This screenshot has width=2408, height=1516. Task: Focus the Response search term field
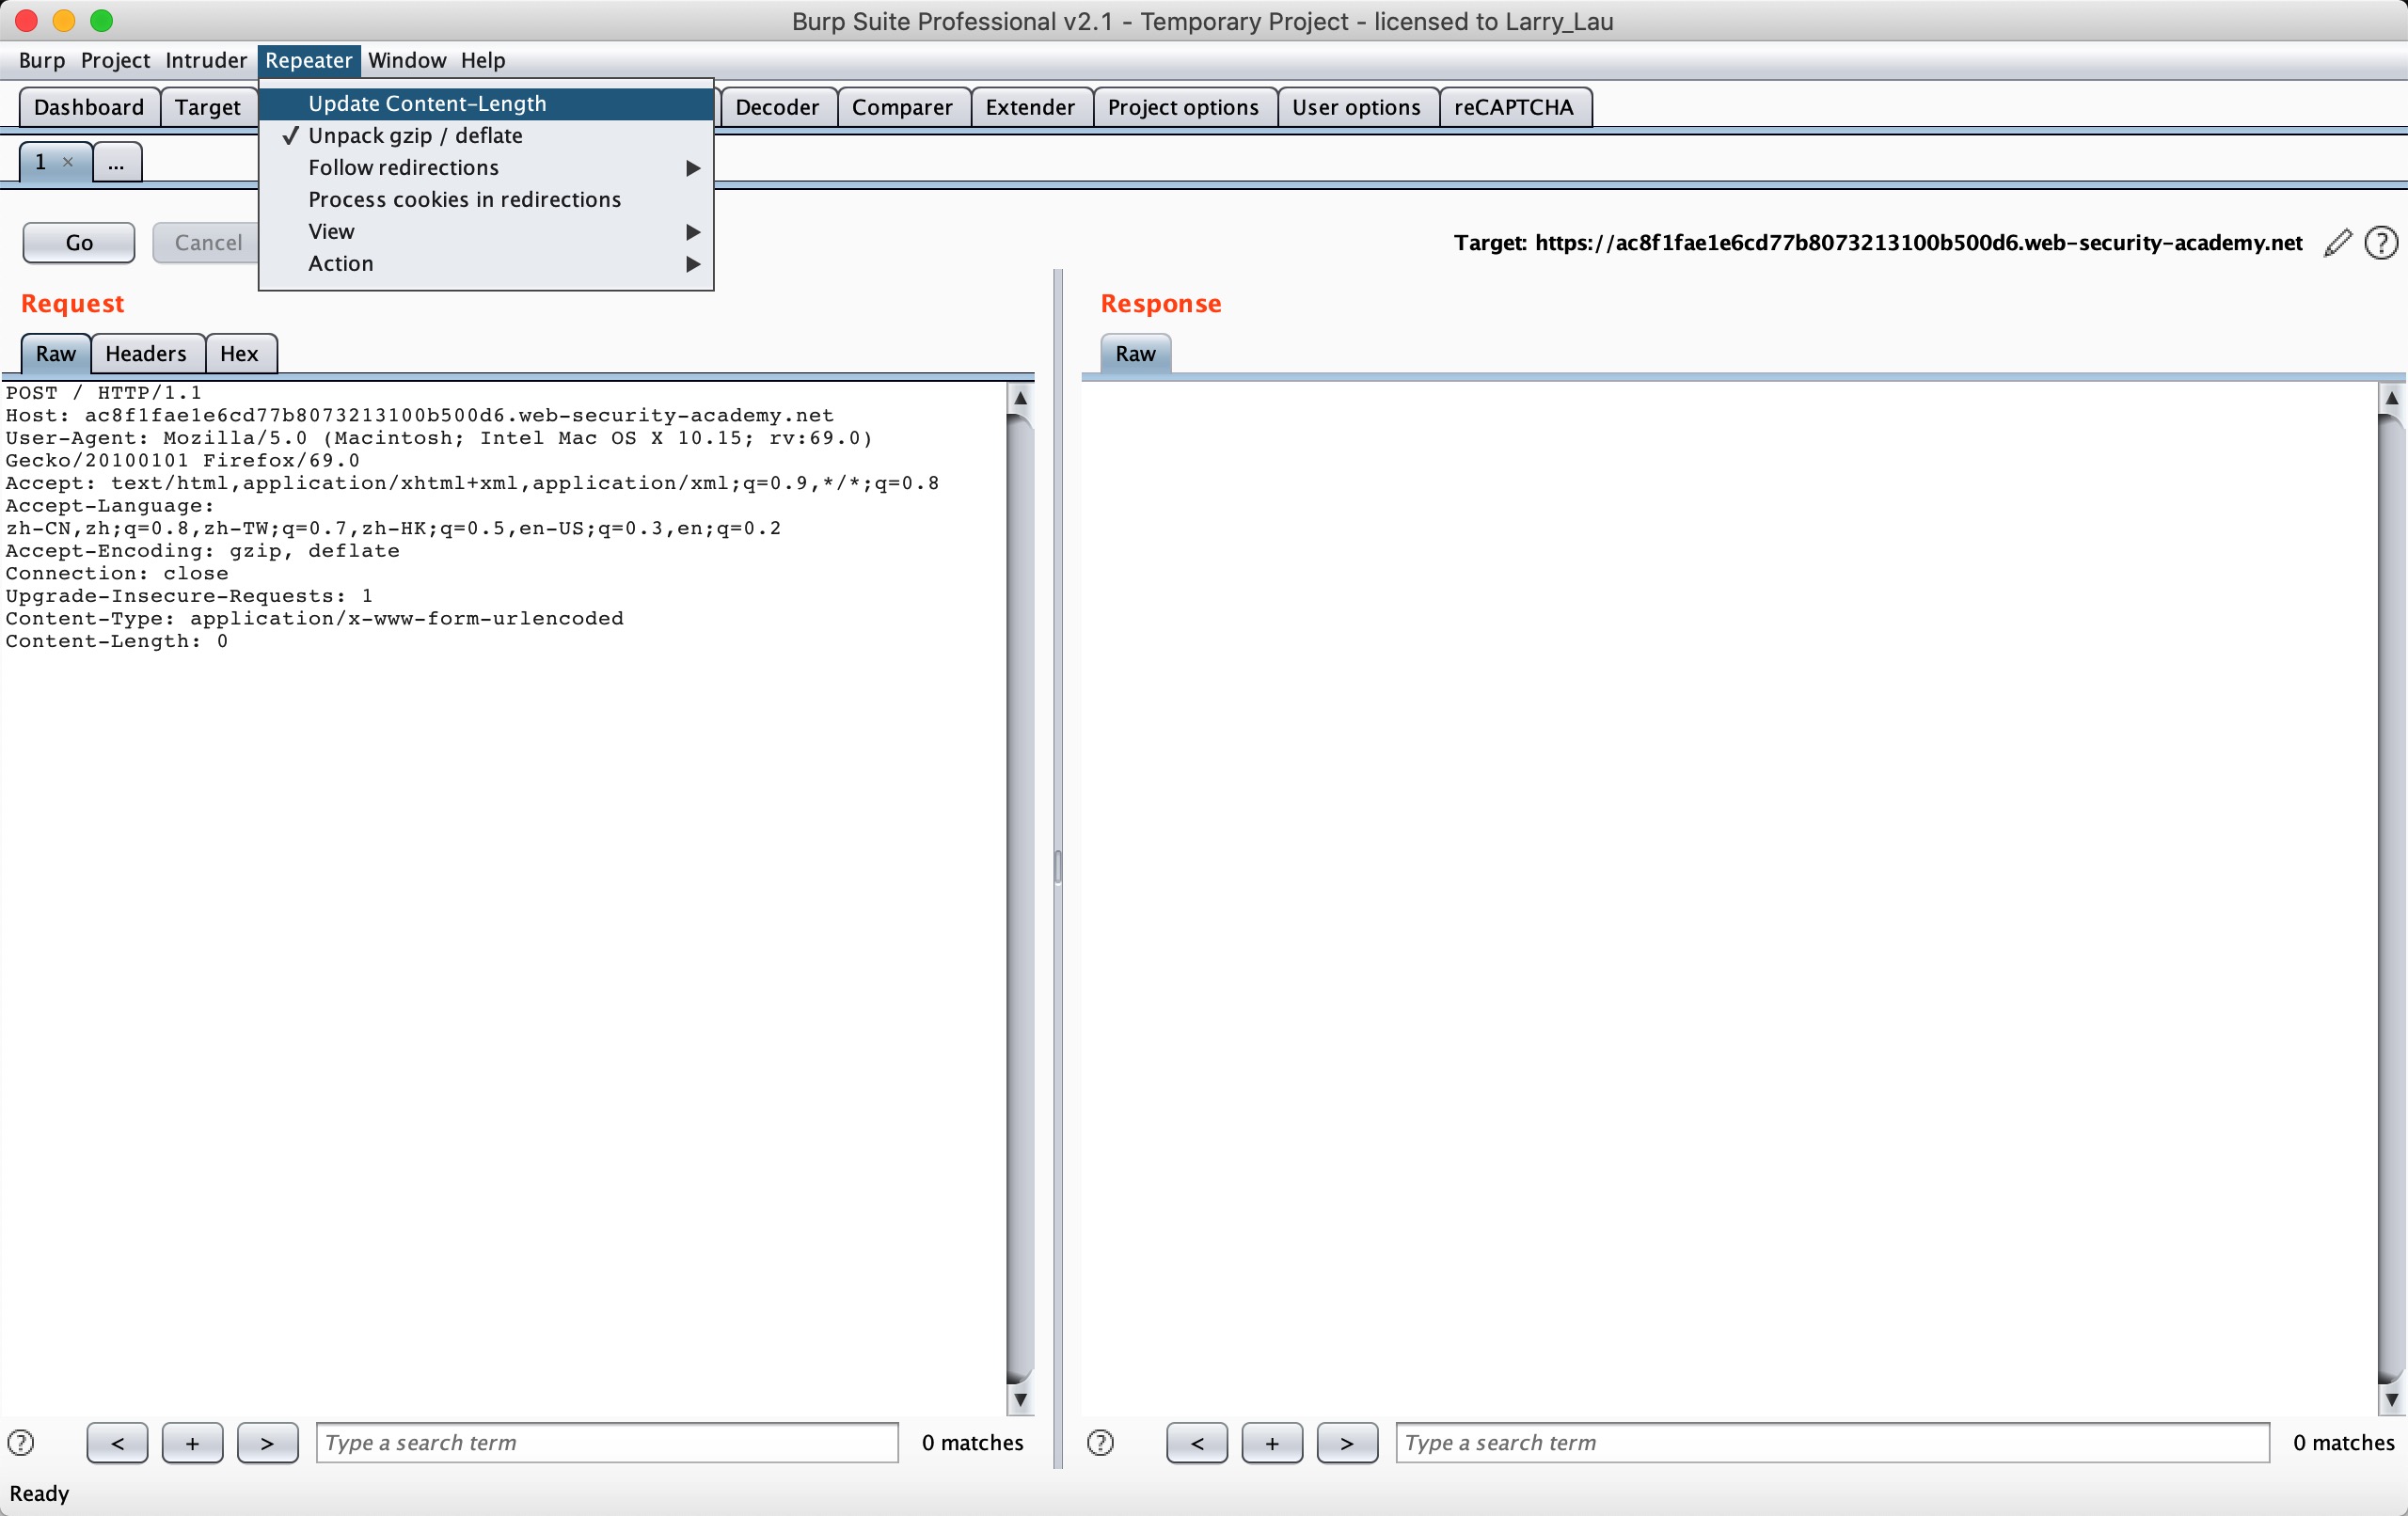pyautogui.click(x=1832, y=1442)
